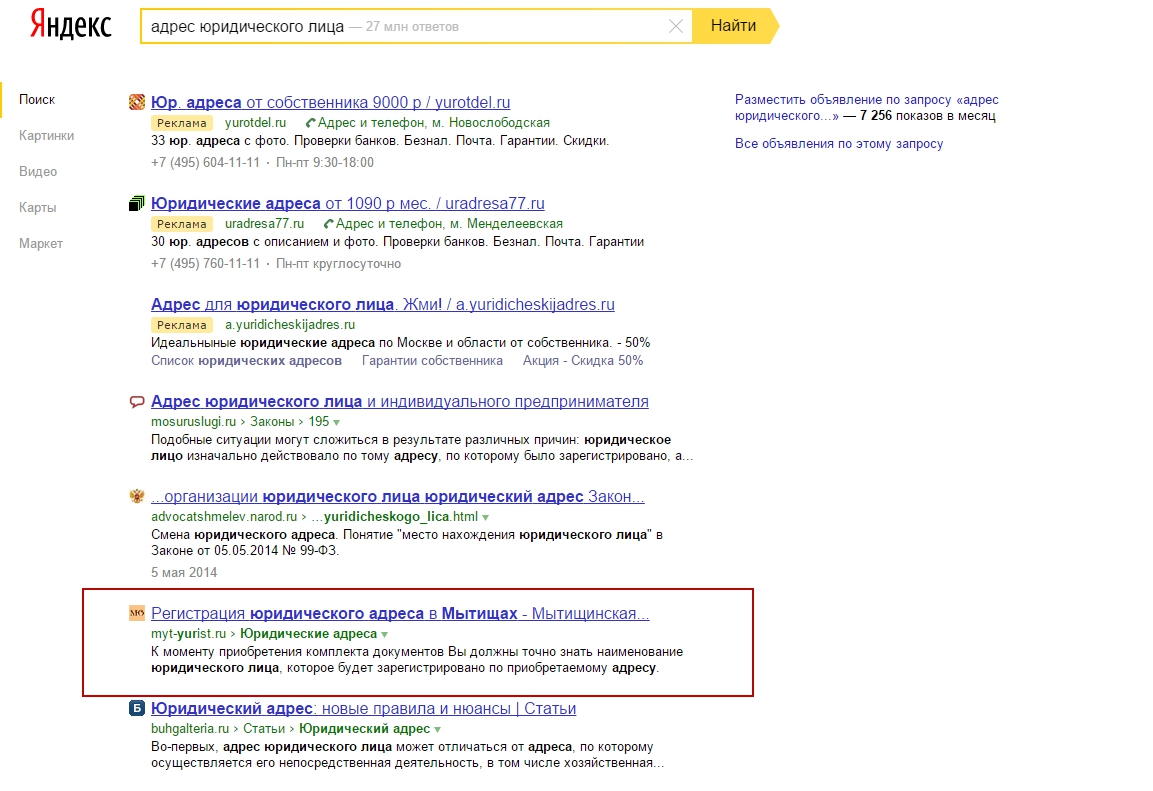Open the Юр. адреса от собственника link
Screen dimensions: 1153x791
[x=330, y=102]
